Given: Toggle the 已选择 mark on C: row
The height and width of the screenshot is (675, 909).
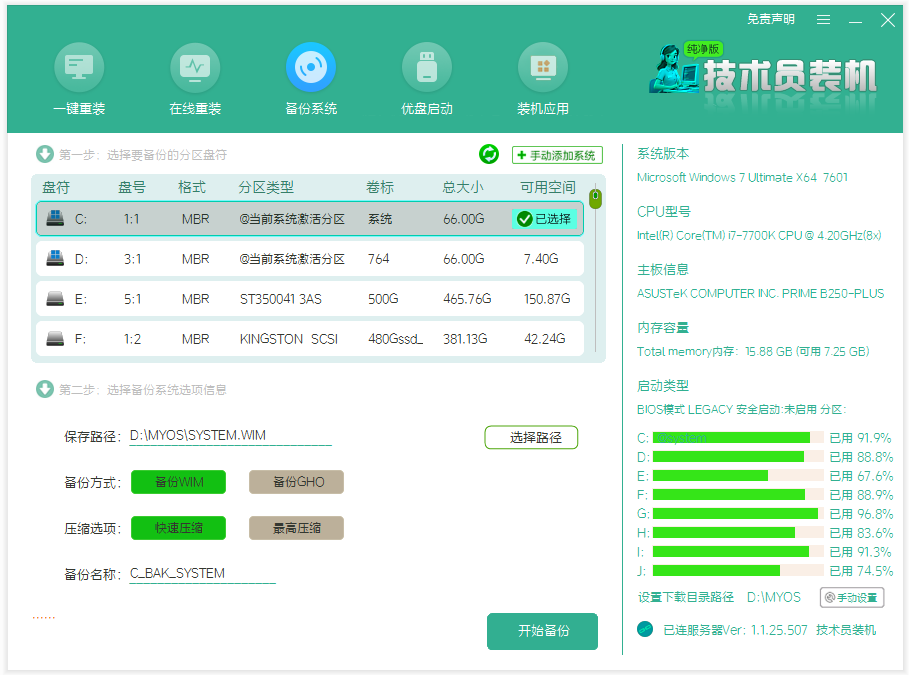Looking at the screenshot, I should point(544,219).
